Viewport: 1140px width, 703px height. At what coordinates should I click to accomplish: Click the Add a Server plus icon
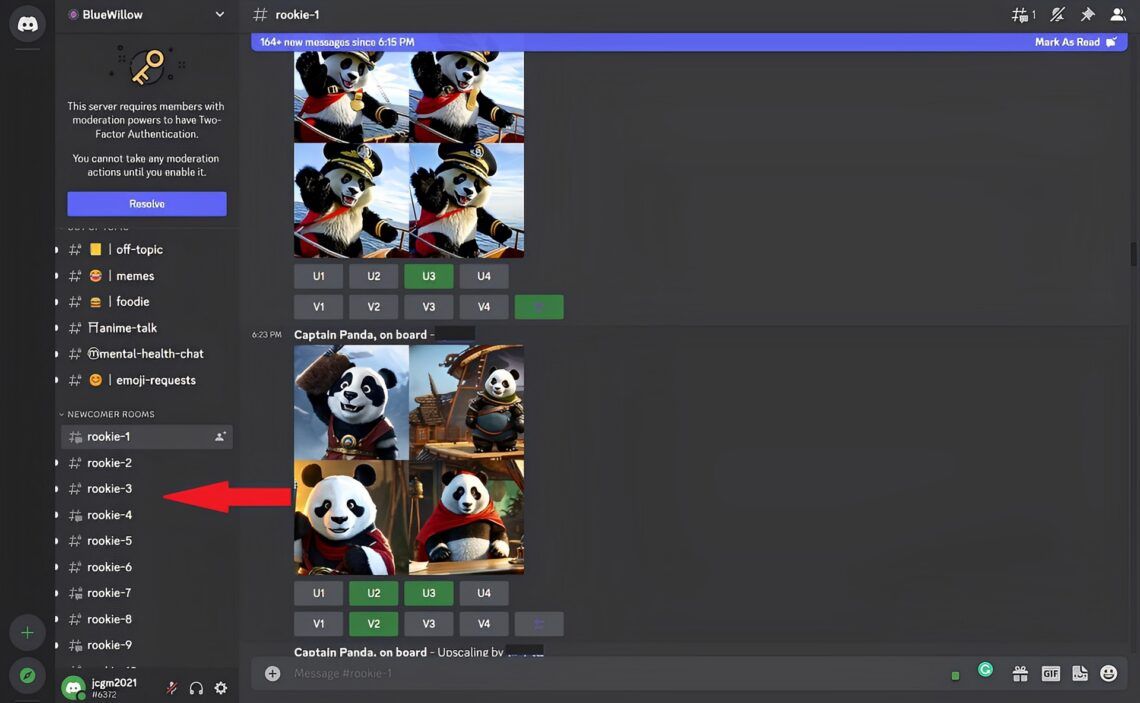point(27,632)
